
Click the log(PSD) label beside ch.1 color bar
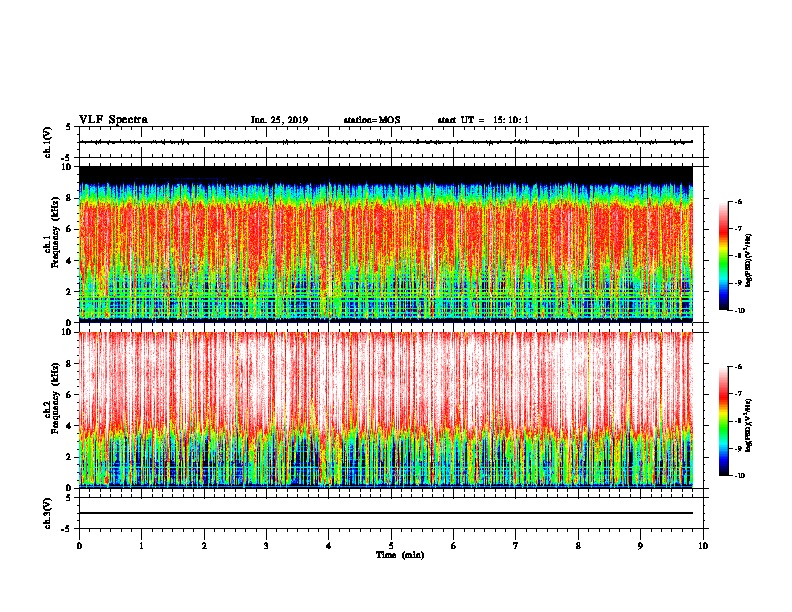pos(748,261)
